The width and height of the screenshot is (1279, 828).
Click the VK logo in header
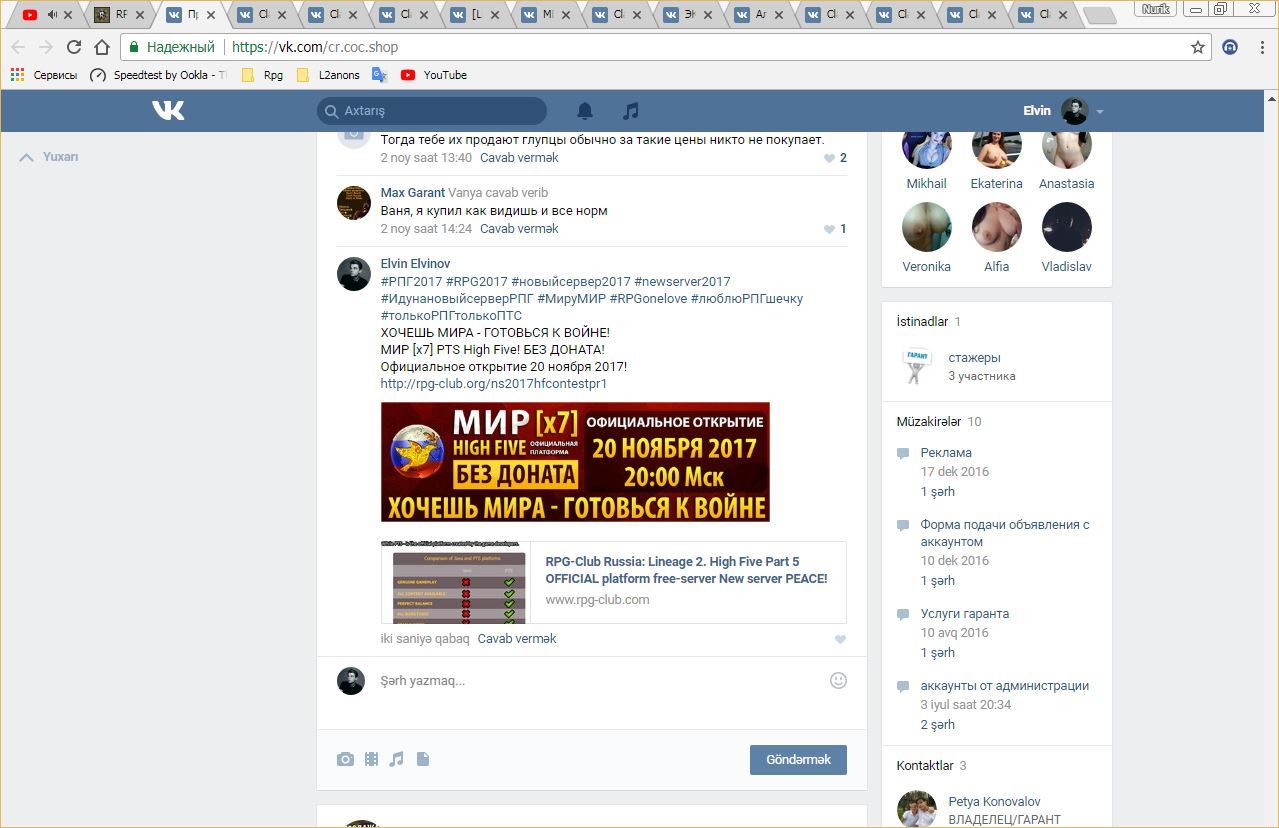click(x=168, y=110)
